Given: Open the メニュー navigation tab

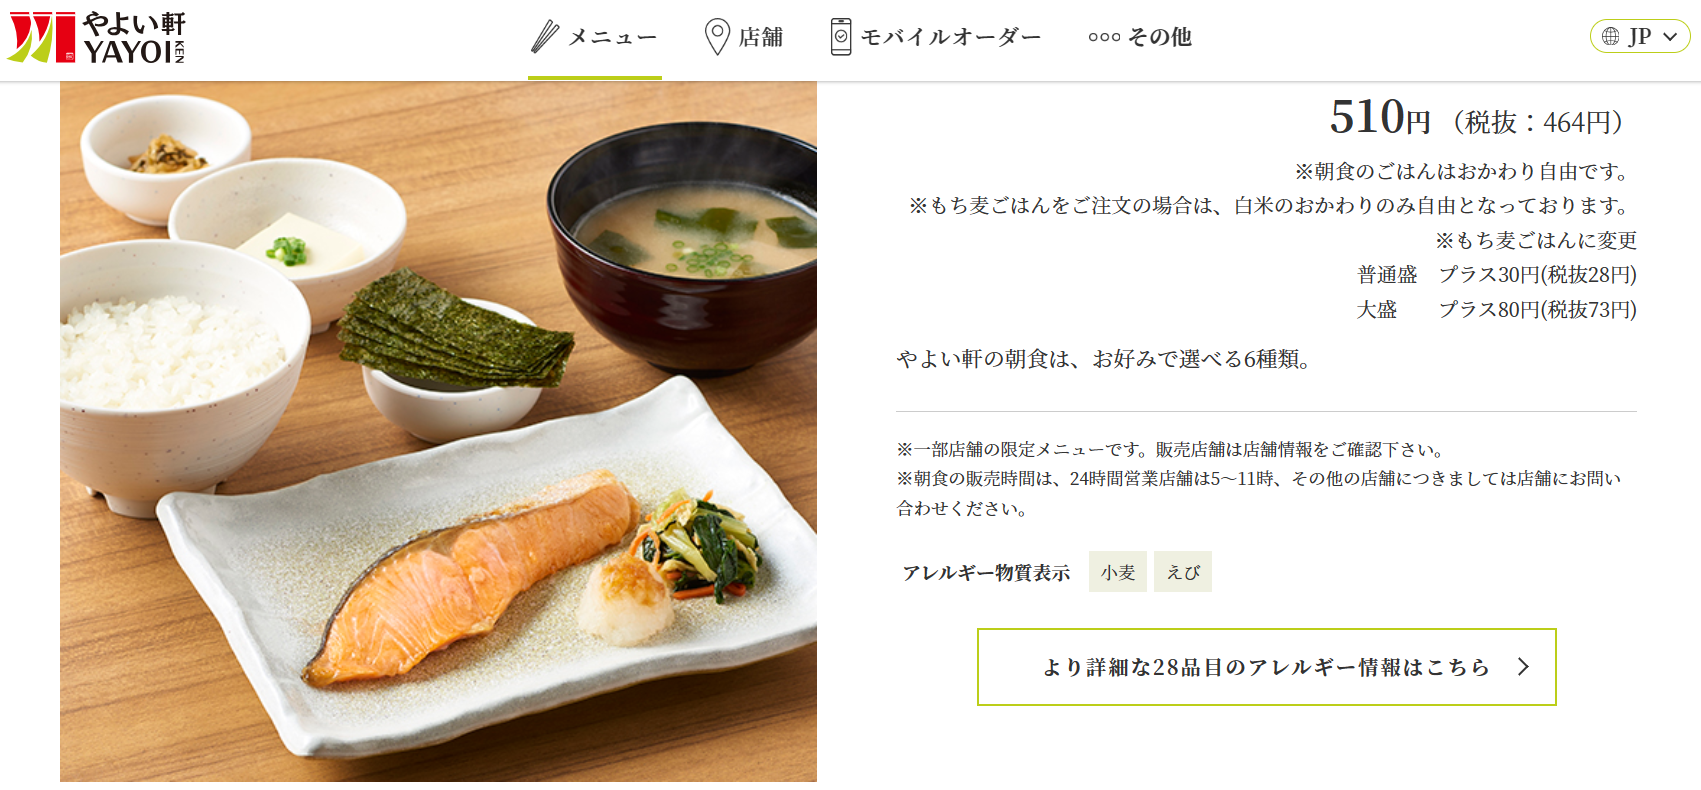Looking at the screenshot, I should coord(595,38).
